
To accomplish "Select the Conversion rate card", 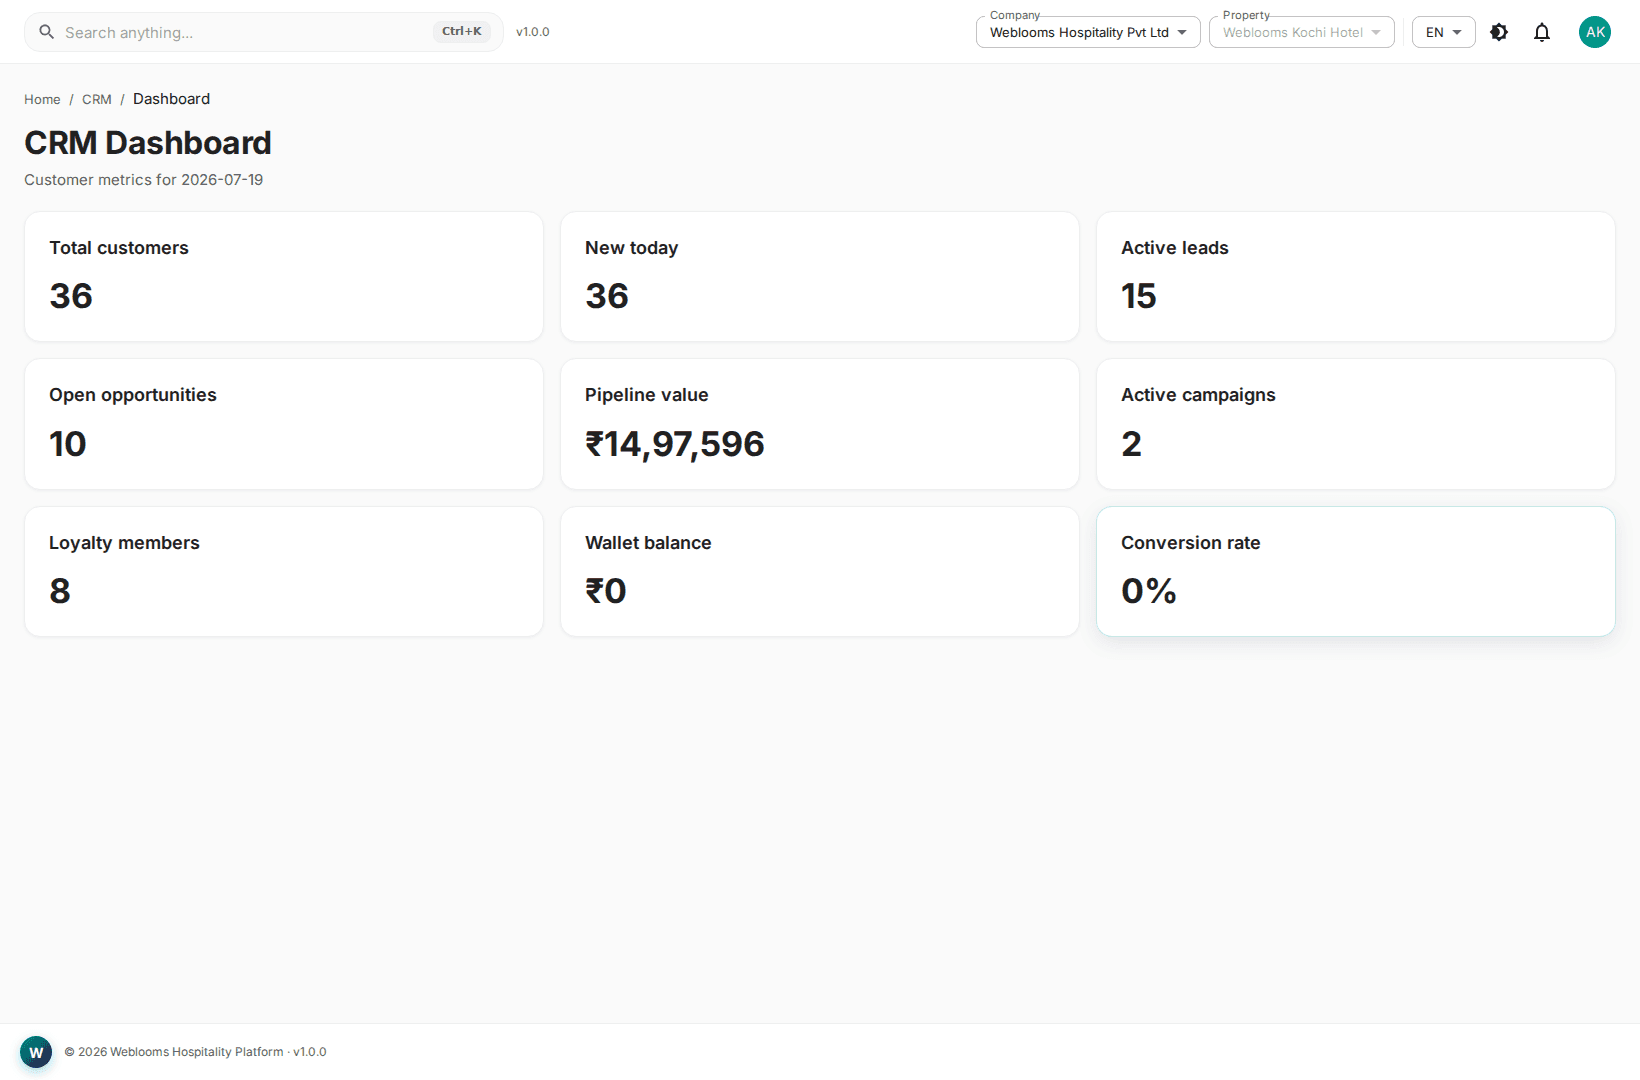I will [x=1356, y=572].
